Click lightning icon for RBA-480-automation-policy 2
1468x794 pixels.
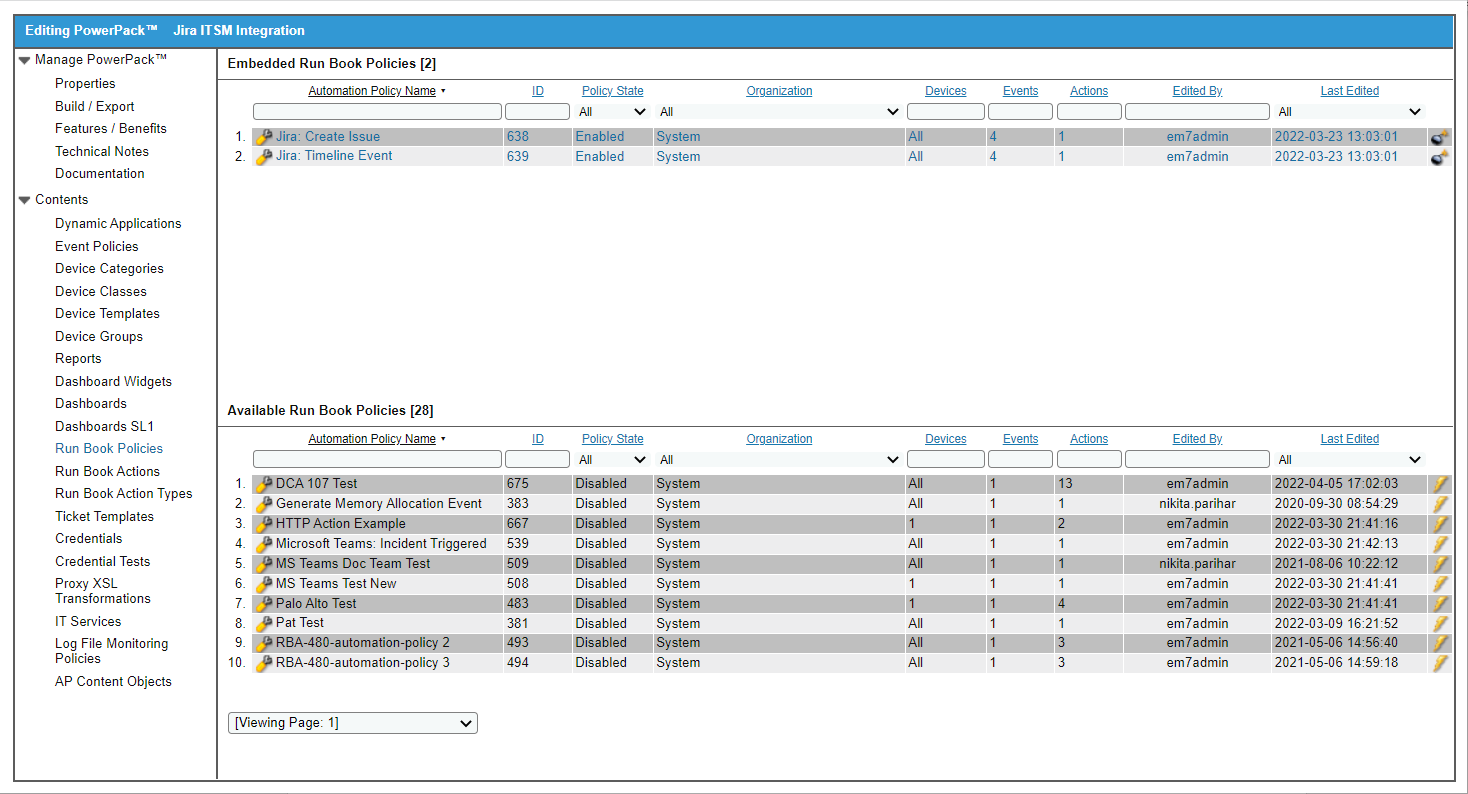point(1440,643)
